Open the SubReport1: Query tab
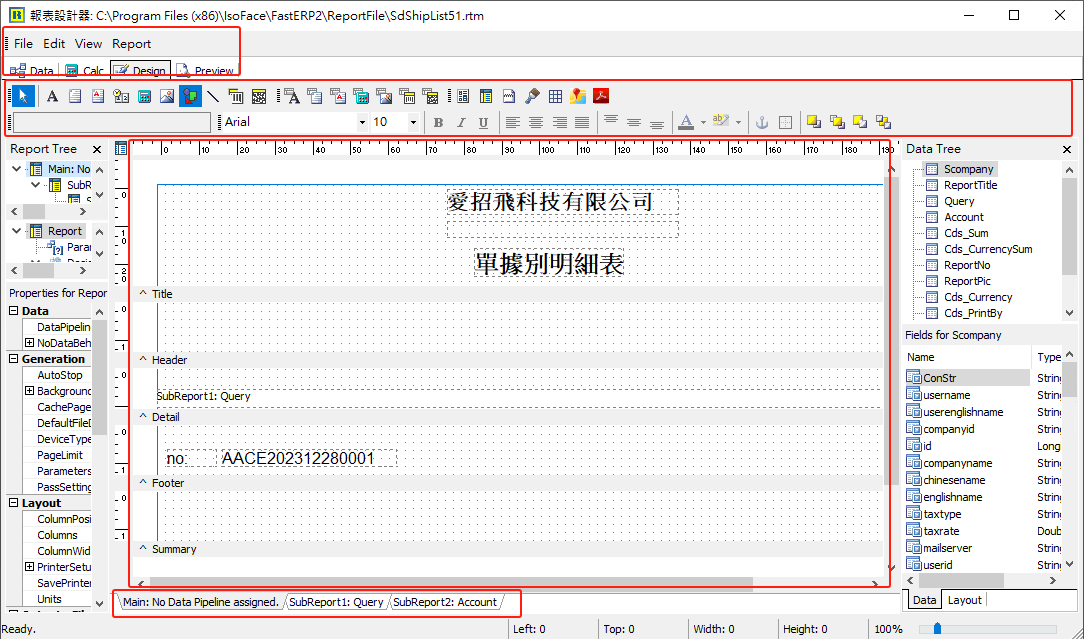 pos(336,602)
